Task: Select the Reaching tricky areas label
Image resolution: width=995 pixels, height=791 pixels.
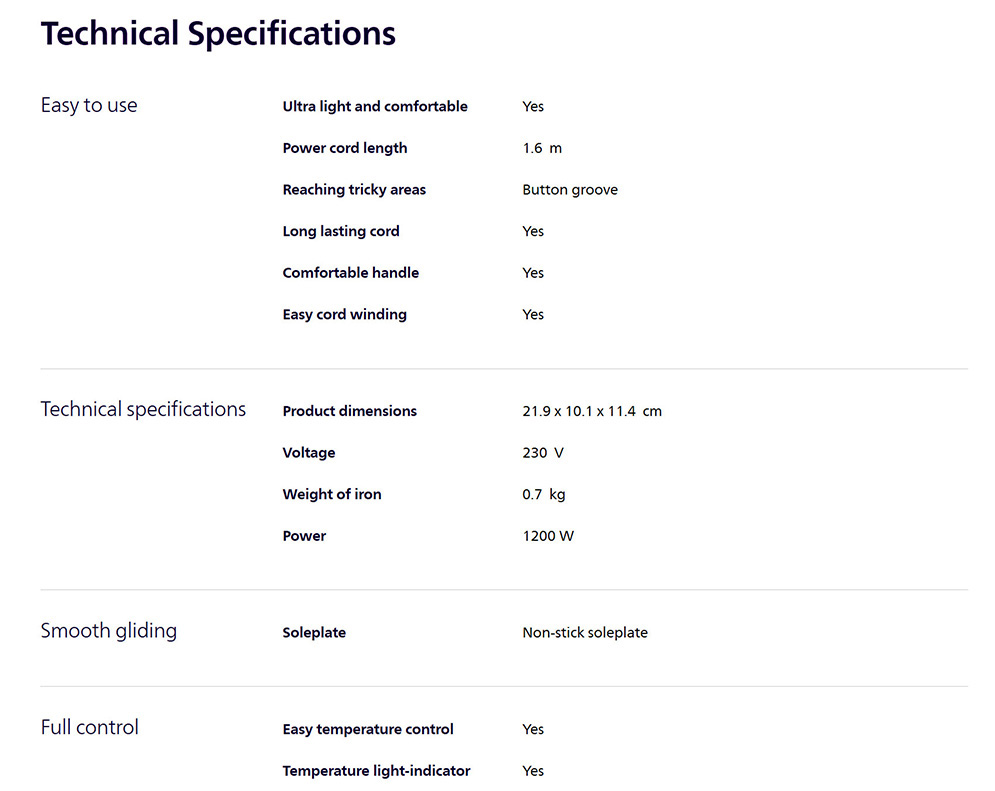Action: [x=354, y=189]
